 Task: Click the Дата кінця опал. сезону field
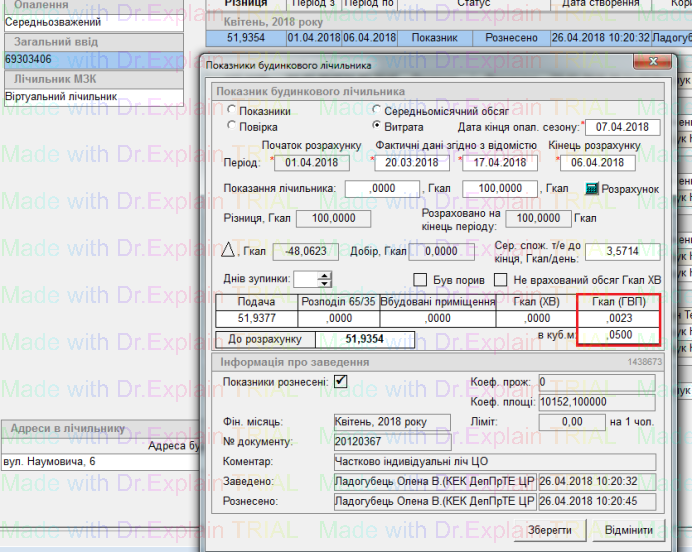tap(622, 127)
